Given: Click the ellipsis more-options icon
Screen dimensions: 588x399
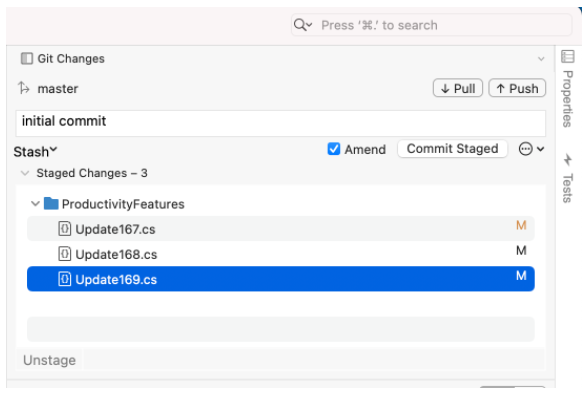Looking at the screenshot, I should (x=525, y=149).
